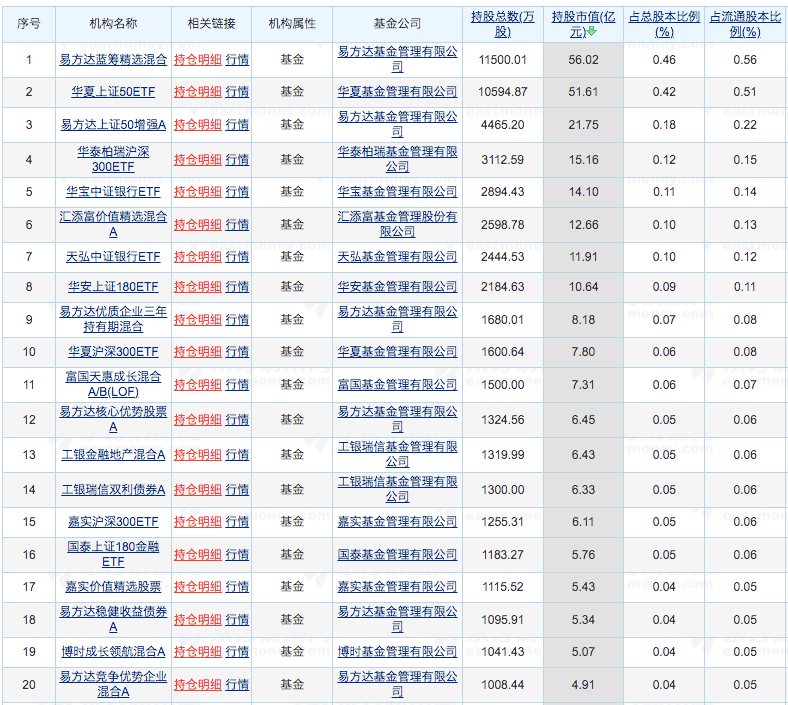Open 嘉实基金管理有限公司 in row 15
The image size is (788, 705).
tap(397, 522)
